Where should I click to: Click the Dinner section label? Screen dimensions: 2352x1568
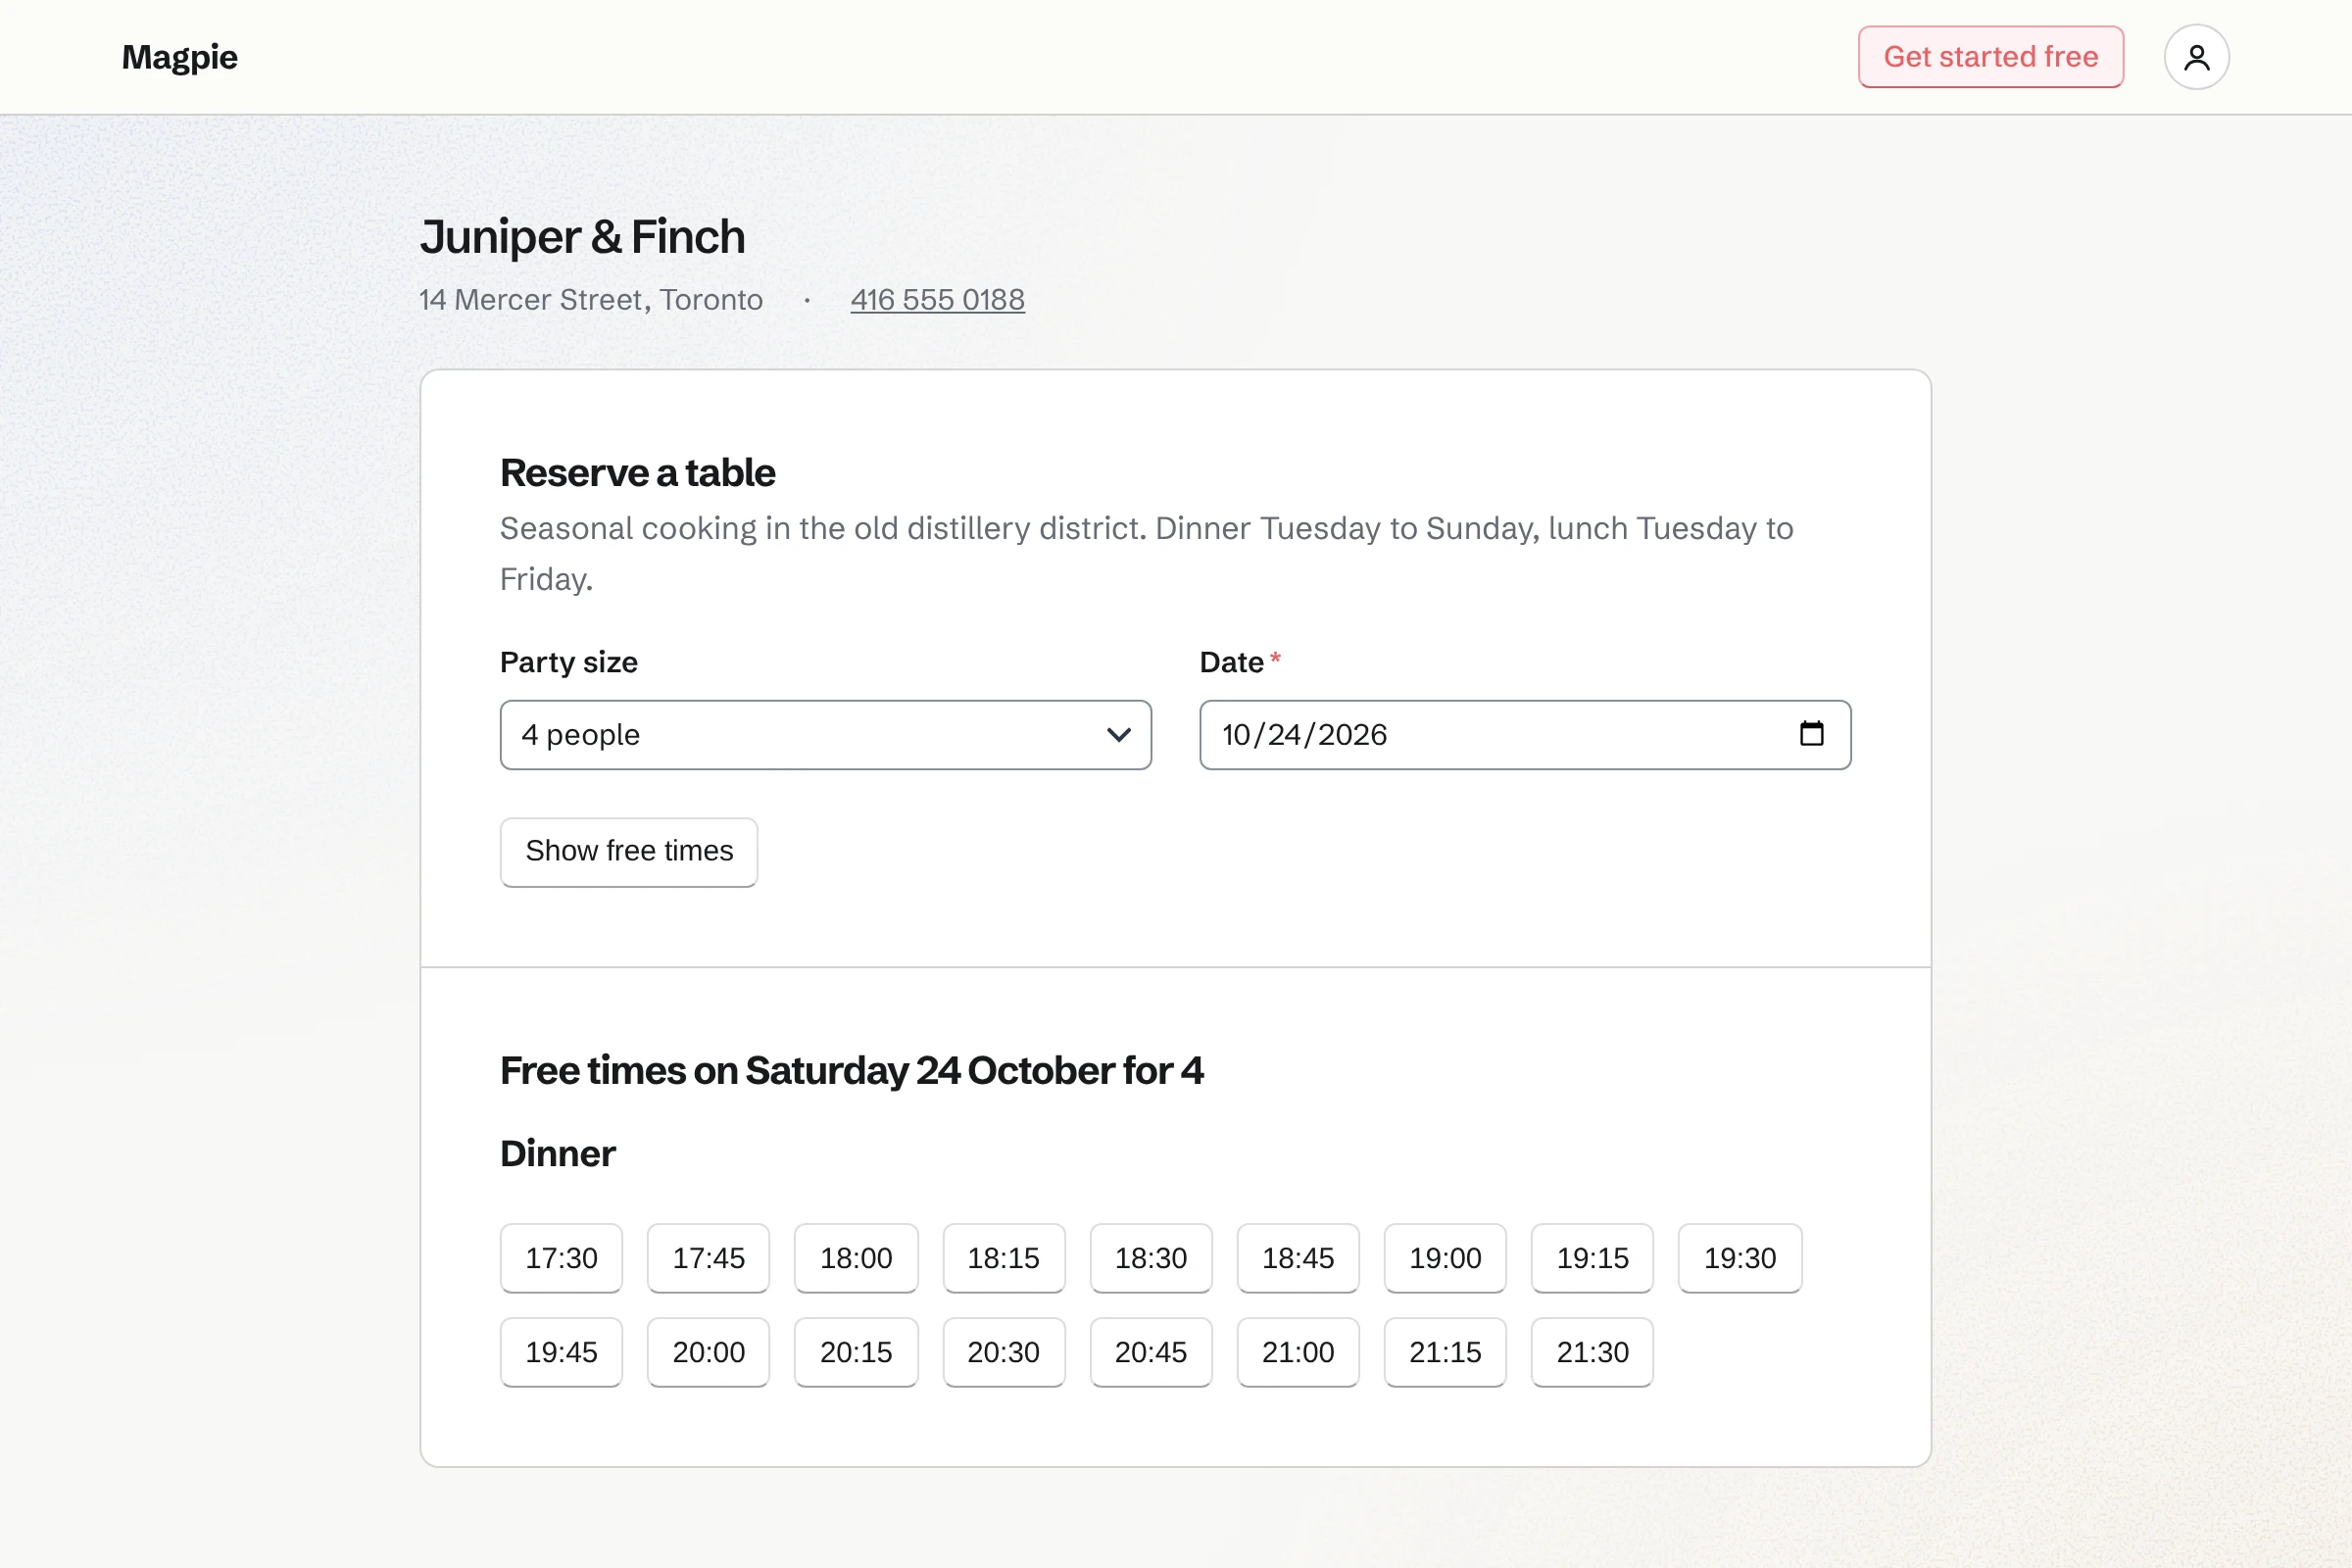point(558,1154)
